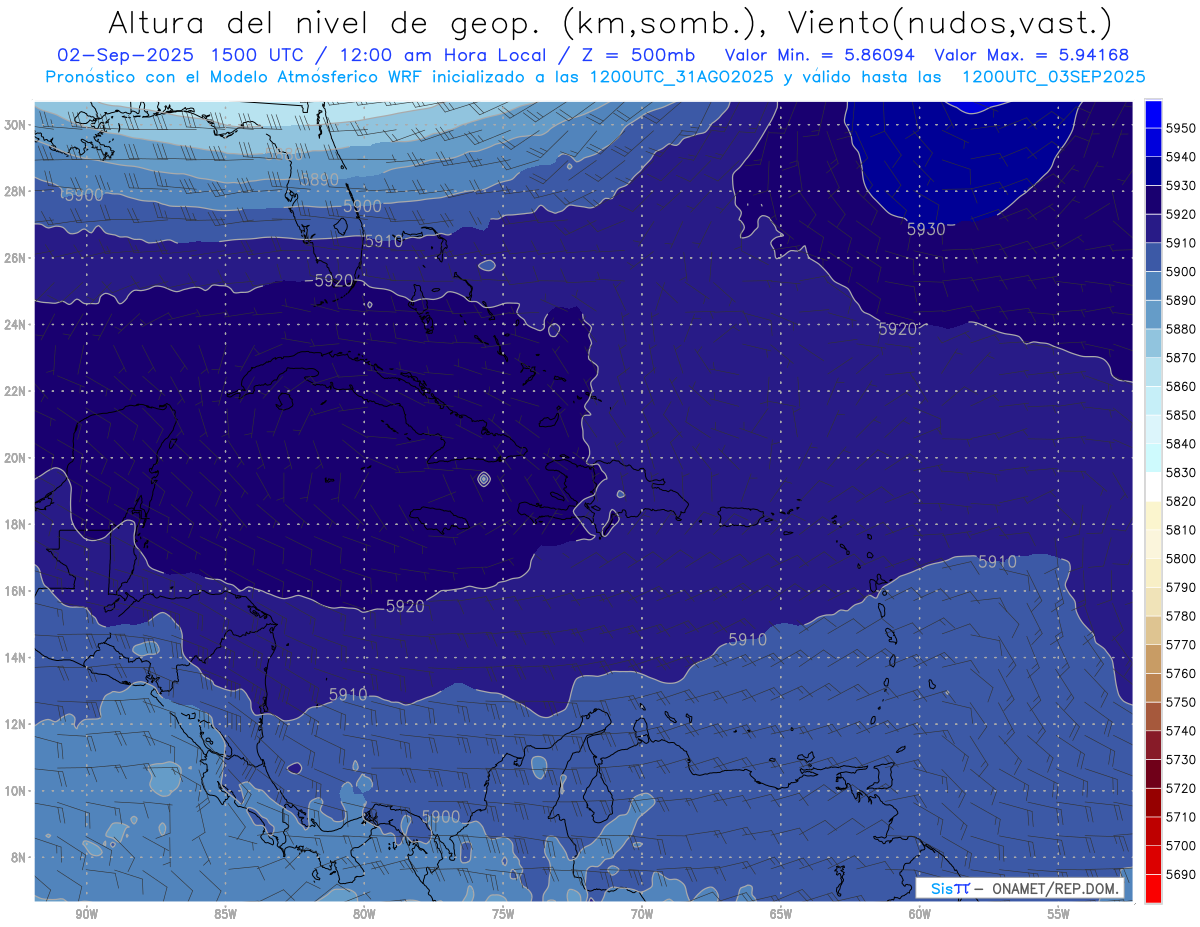Click the 12N latitude label

15,724
